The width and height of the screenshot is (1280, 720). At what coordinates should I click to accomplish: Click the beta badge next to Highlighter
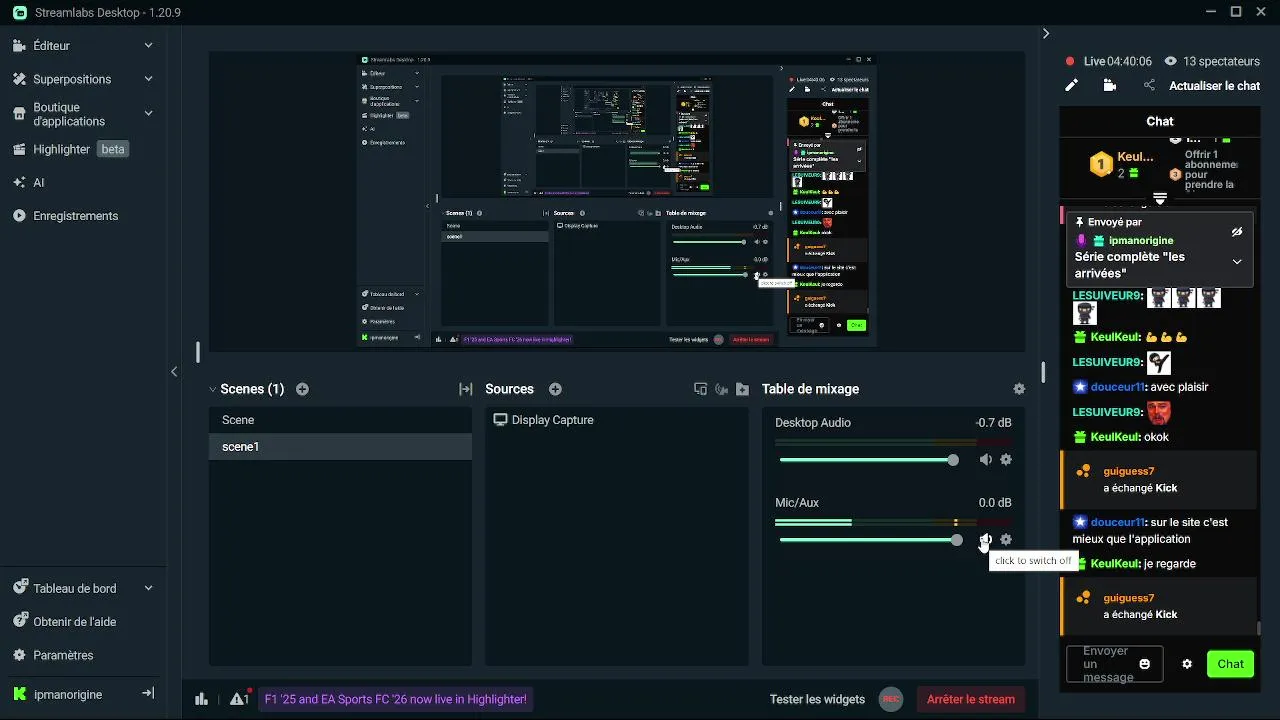click(113, 149)
